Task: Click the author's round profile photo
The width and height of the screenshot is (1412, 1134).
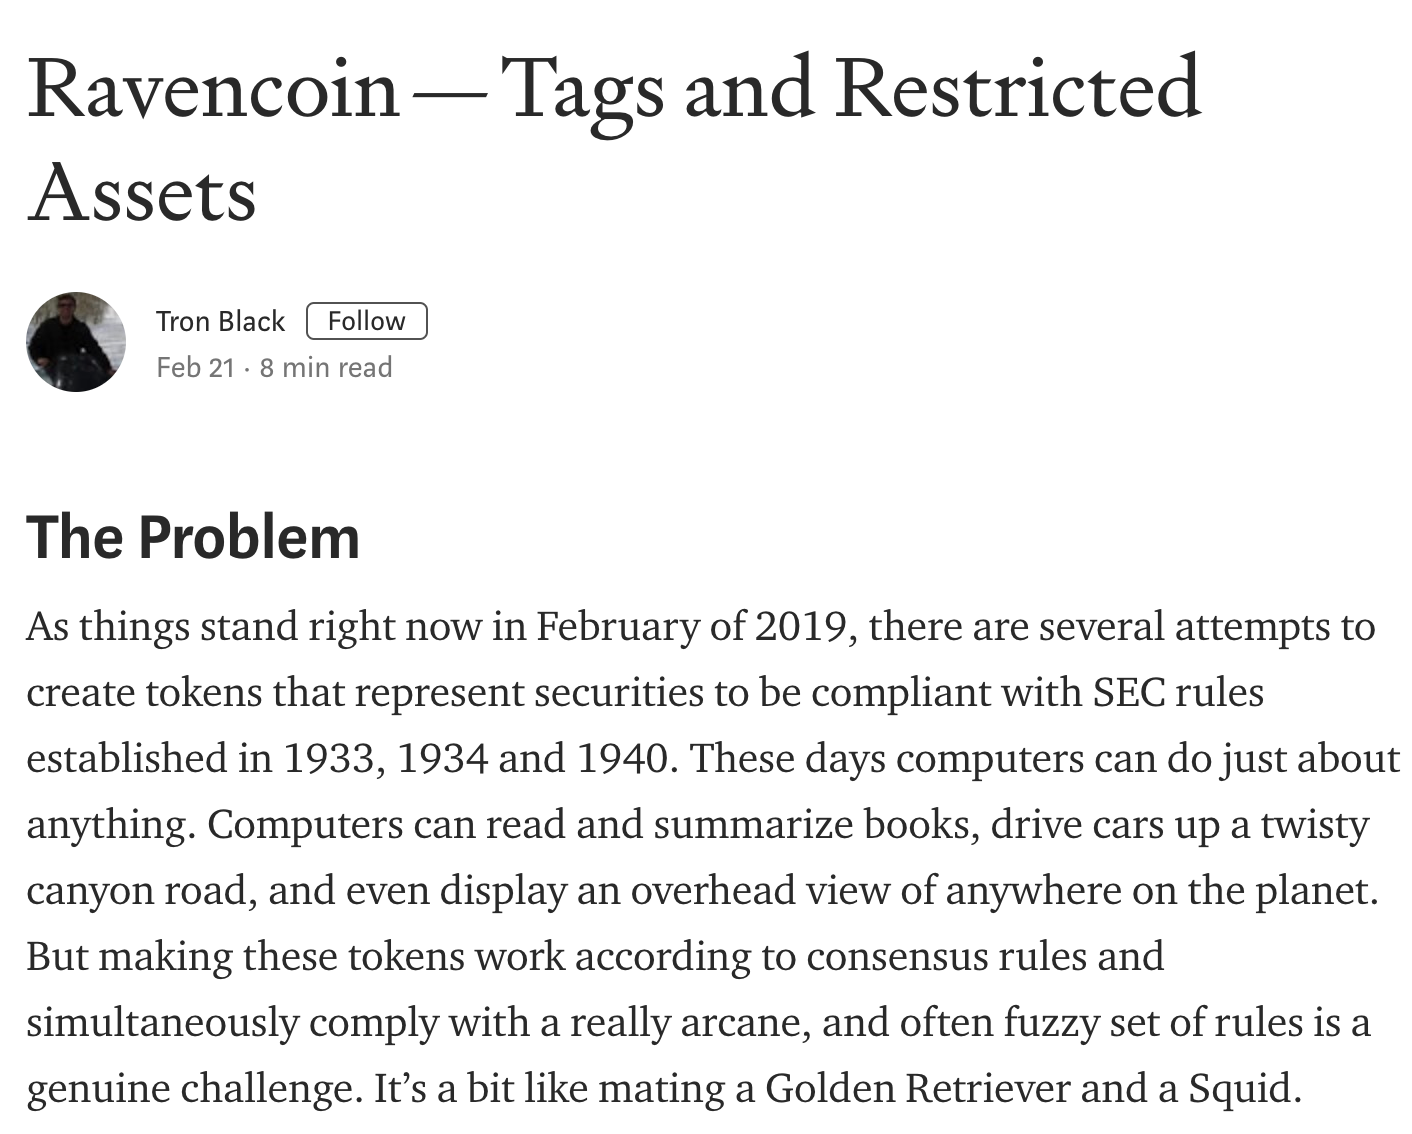Action: [76, 342]
